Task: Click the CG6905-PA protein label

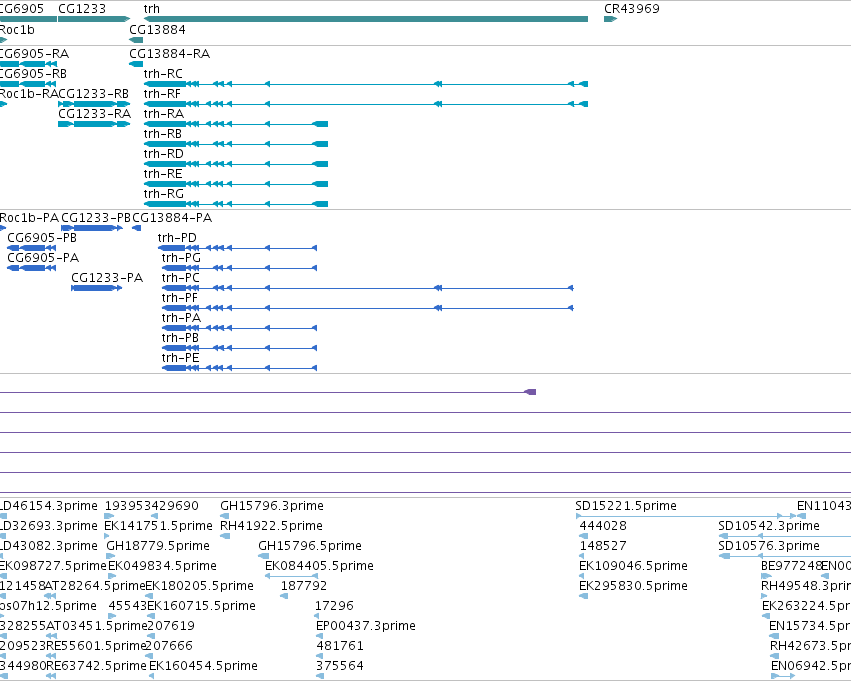Action: pyautogui.click(x=43, y=258)
